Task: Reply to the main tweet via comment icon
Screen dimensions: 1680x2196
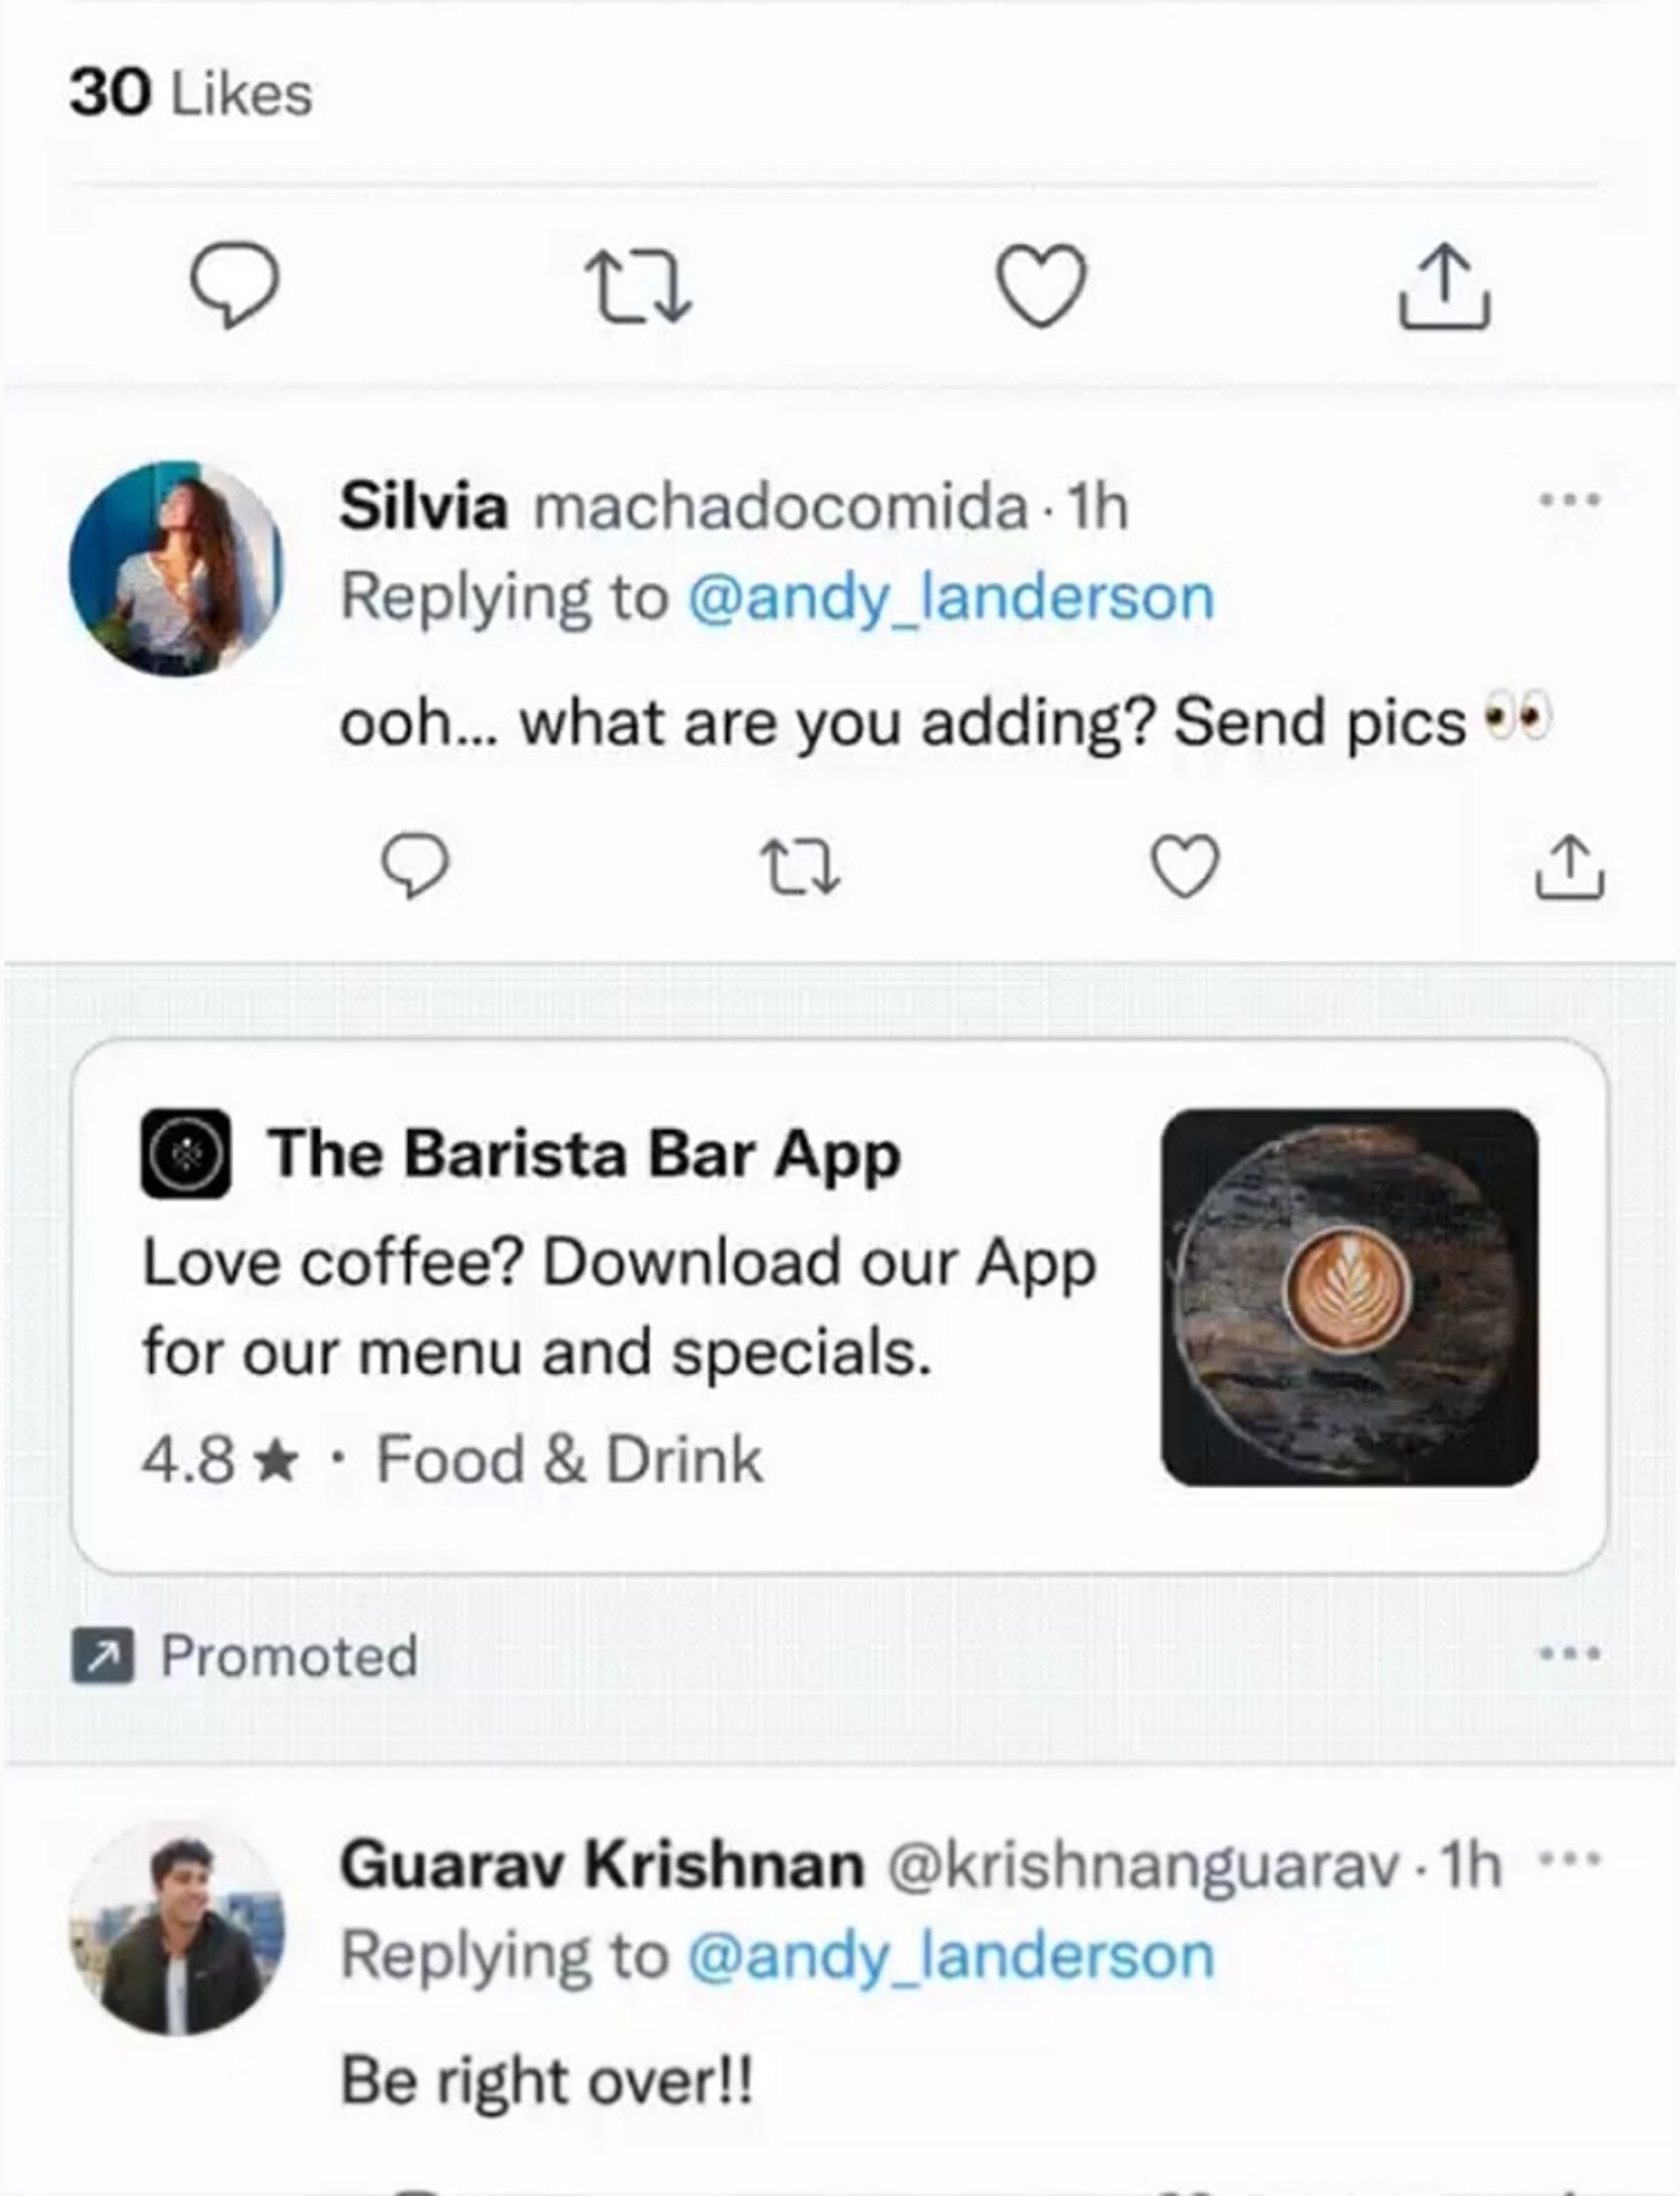Action: [x=234, y=287]
